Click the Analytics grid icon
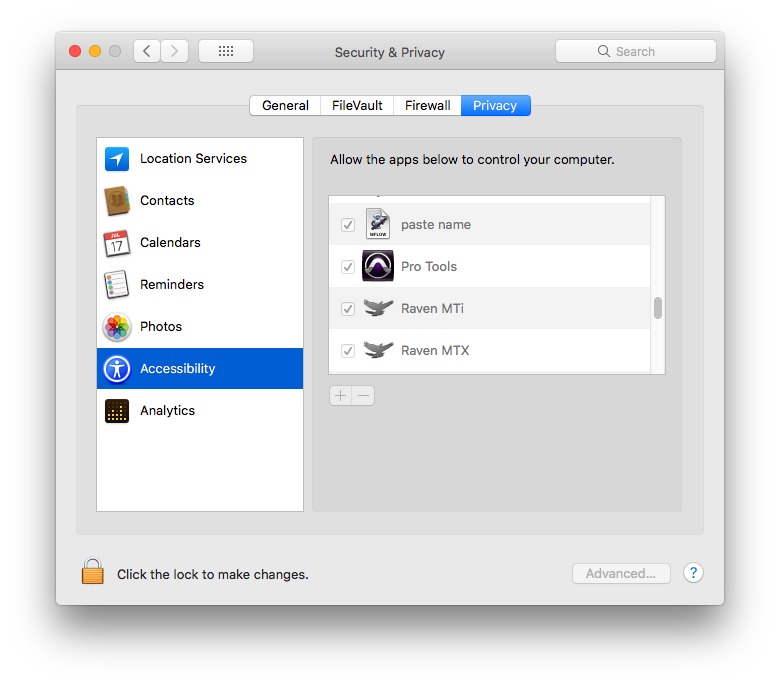Viewport: 780px width, 685px height. tap(117, 411)
